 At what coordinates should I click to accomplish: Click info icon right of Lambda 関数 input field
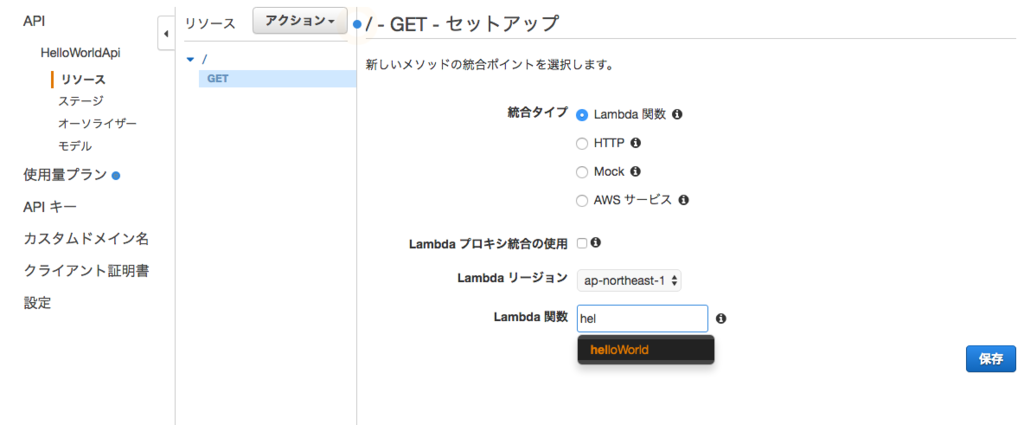[x=721, y=319]
